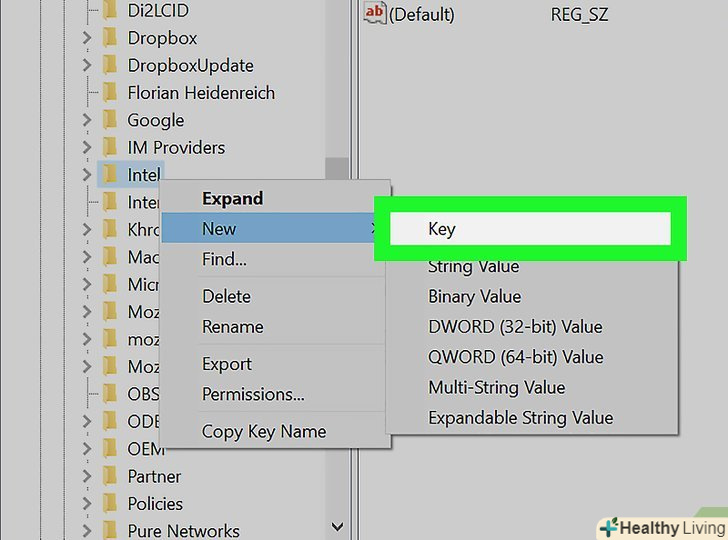Expand the IM Providers key
This screenshot has width=728, height=540.
tap(87, 147)
